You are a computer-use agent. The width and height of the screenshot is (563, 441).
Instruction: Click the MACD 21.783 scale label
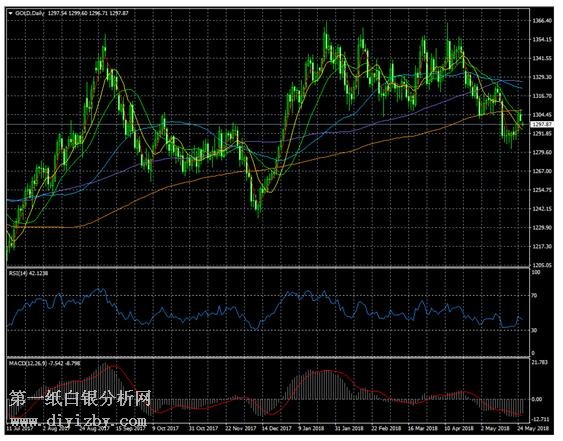pos(540,363)
